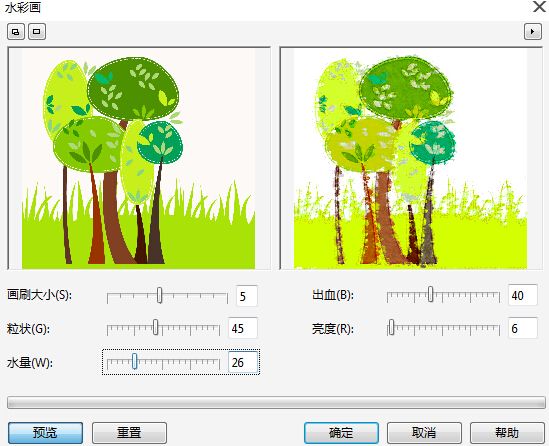This screenshot has height=446, width=549.
Task: Click the 亮度(R) label
Action: (333, 329)
